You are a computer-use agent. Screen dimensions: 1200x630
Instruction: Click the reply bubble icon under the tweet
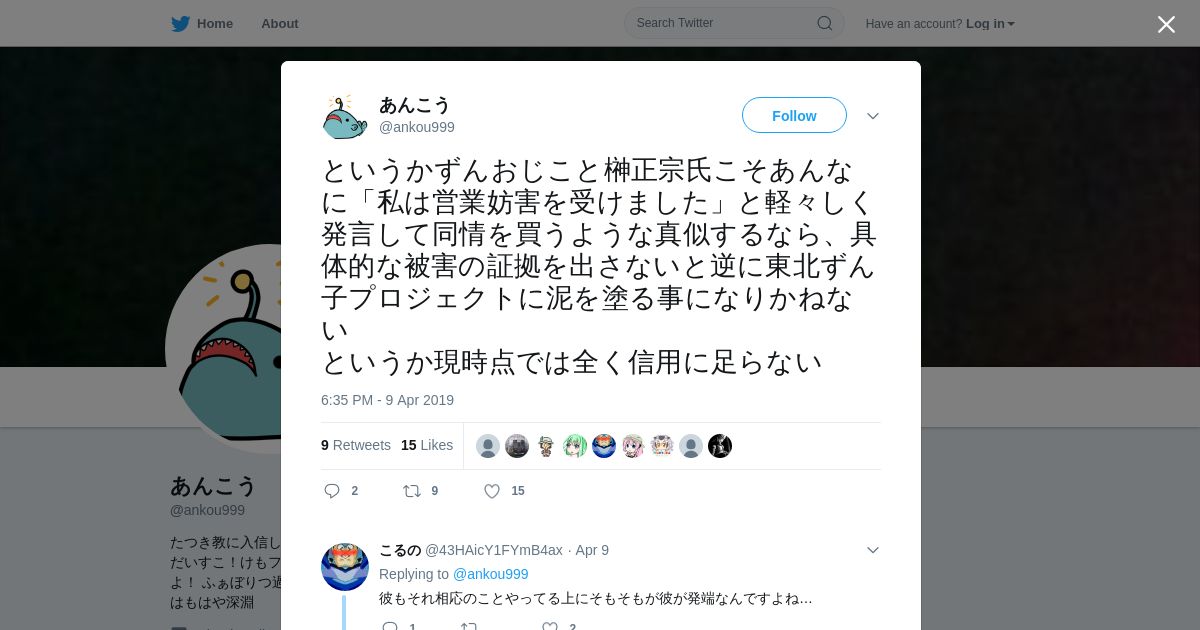coord(332,491)
